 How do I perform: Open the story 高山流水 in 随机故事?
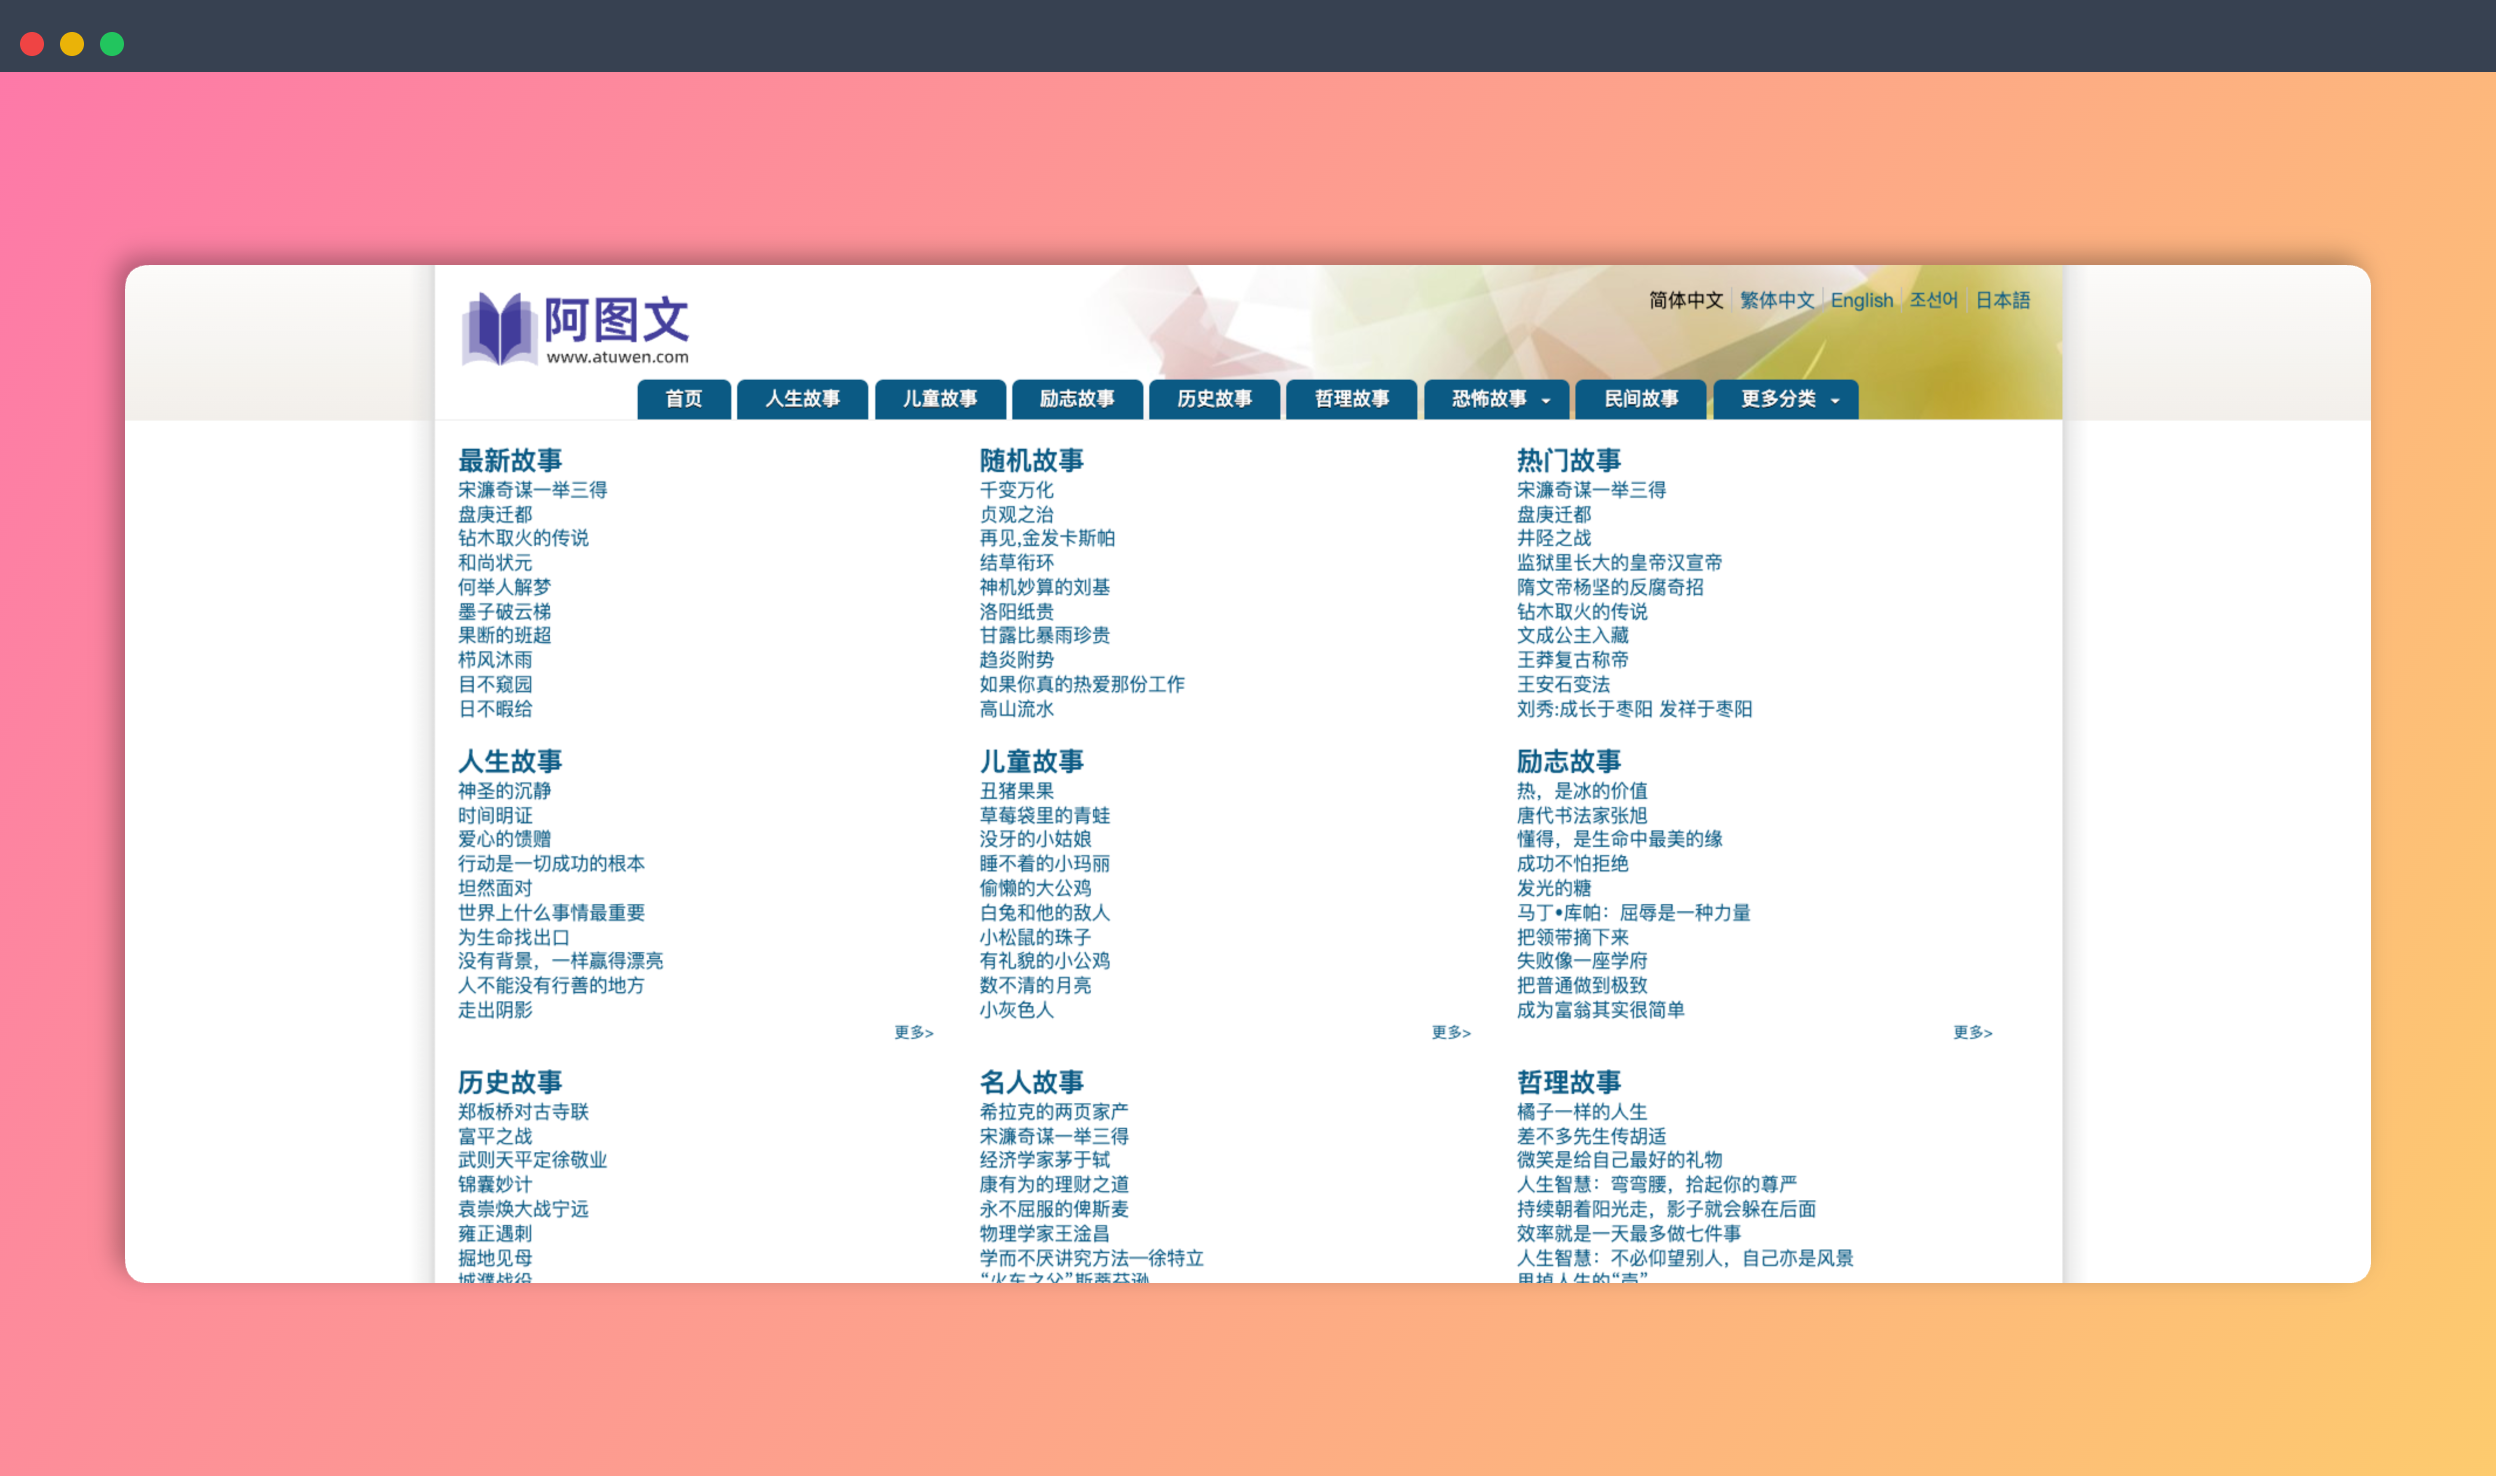[1016, 709]
